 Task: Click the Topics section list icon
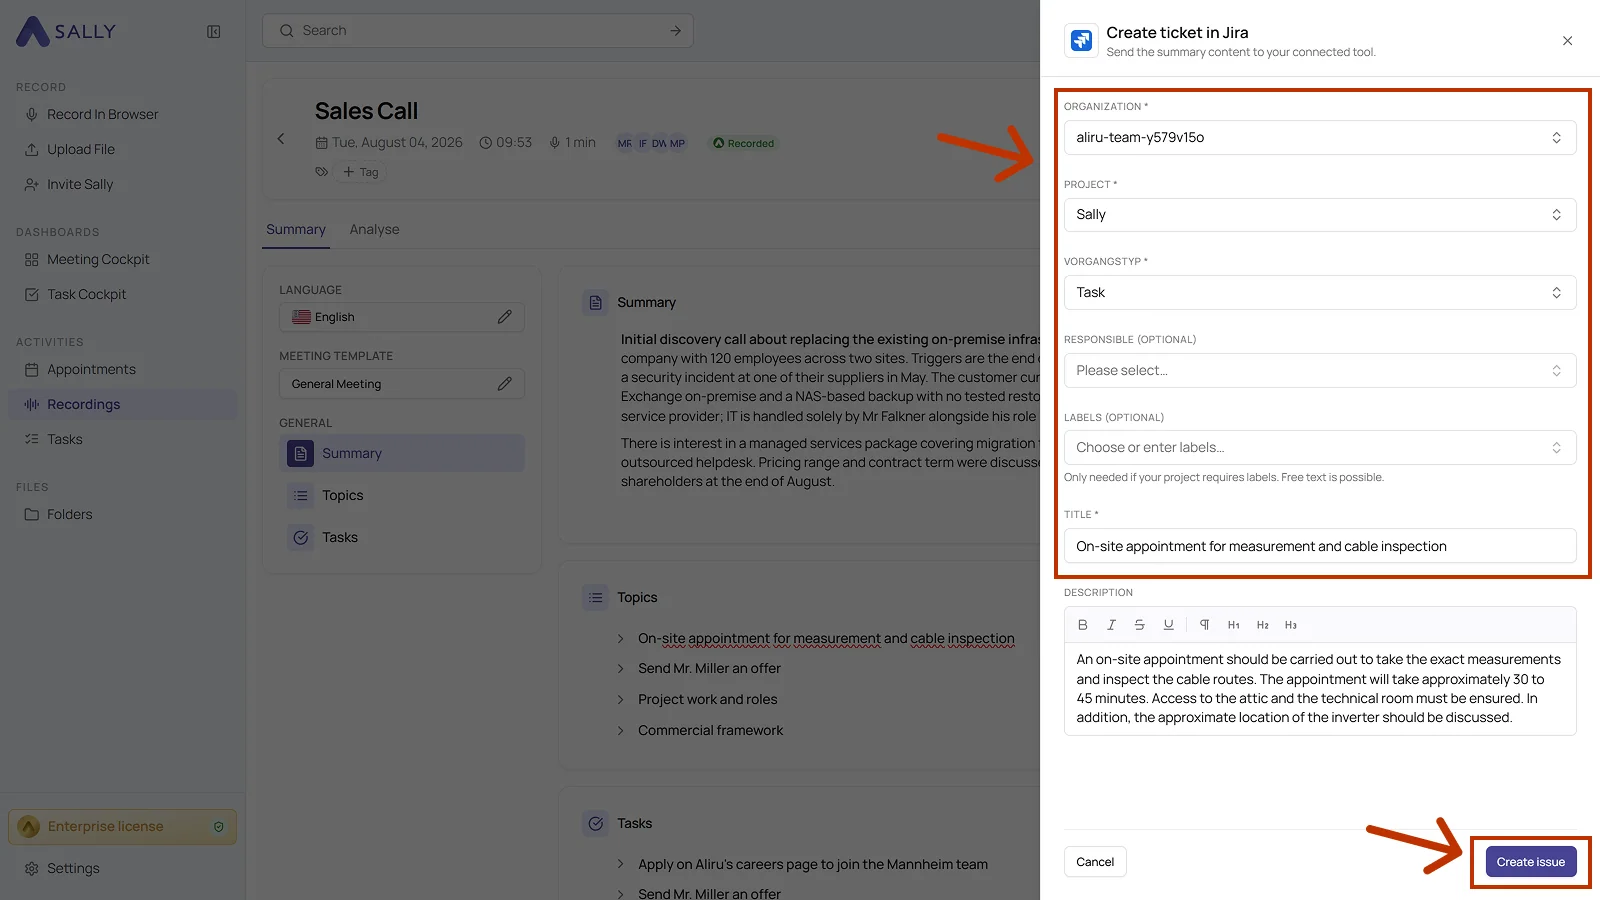pyautogui.click(x=596, y=597)
